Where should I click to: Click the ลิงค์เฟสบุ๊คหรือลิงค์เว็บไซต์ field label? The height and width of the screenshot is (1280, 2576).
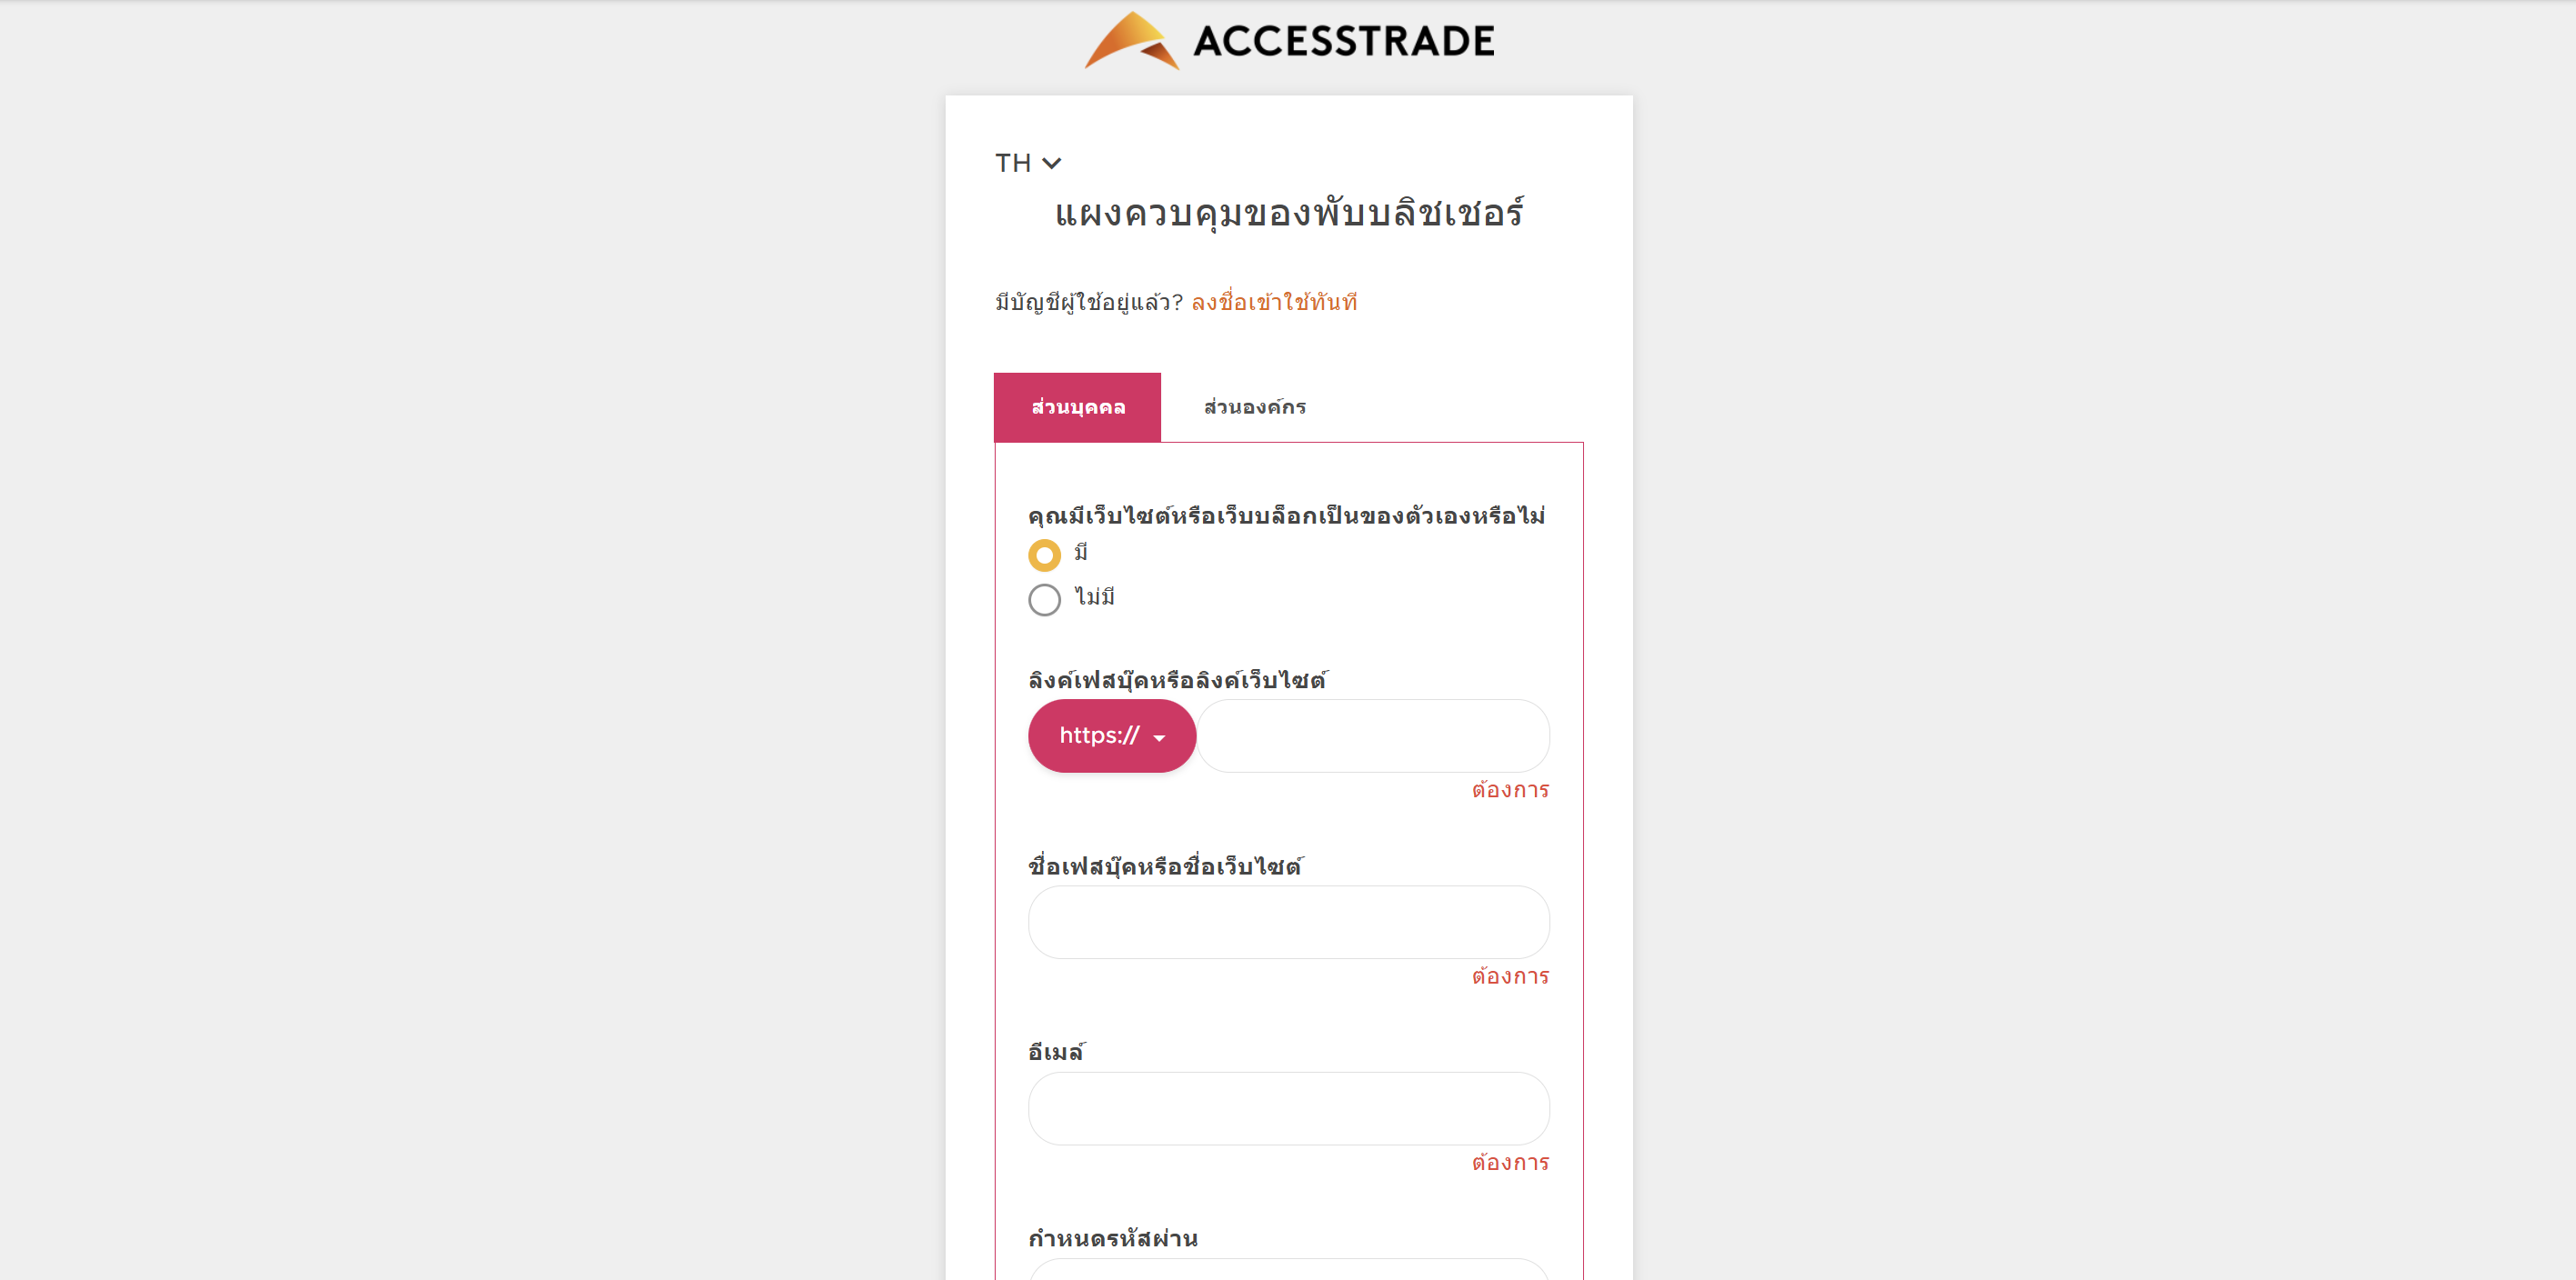pyautogui.click(x=1178, y=680)
